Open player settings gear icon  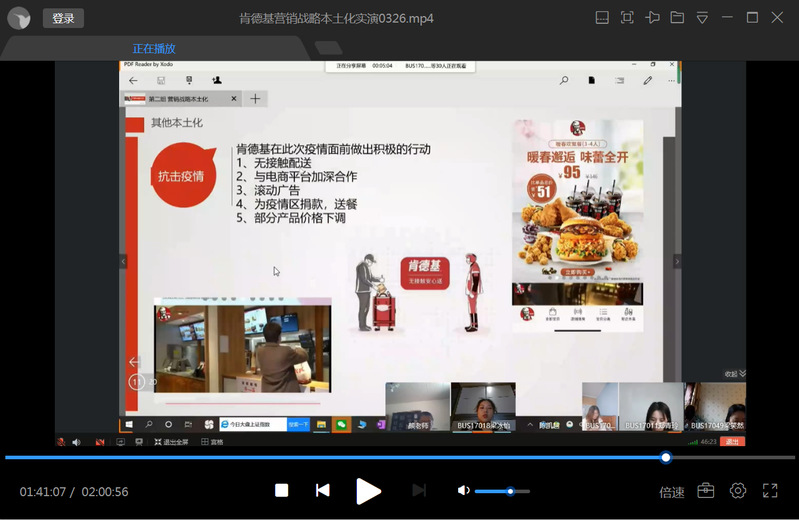pyautogui.click(x=738, y=490)
